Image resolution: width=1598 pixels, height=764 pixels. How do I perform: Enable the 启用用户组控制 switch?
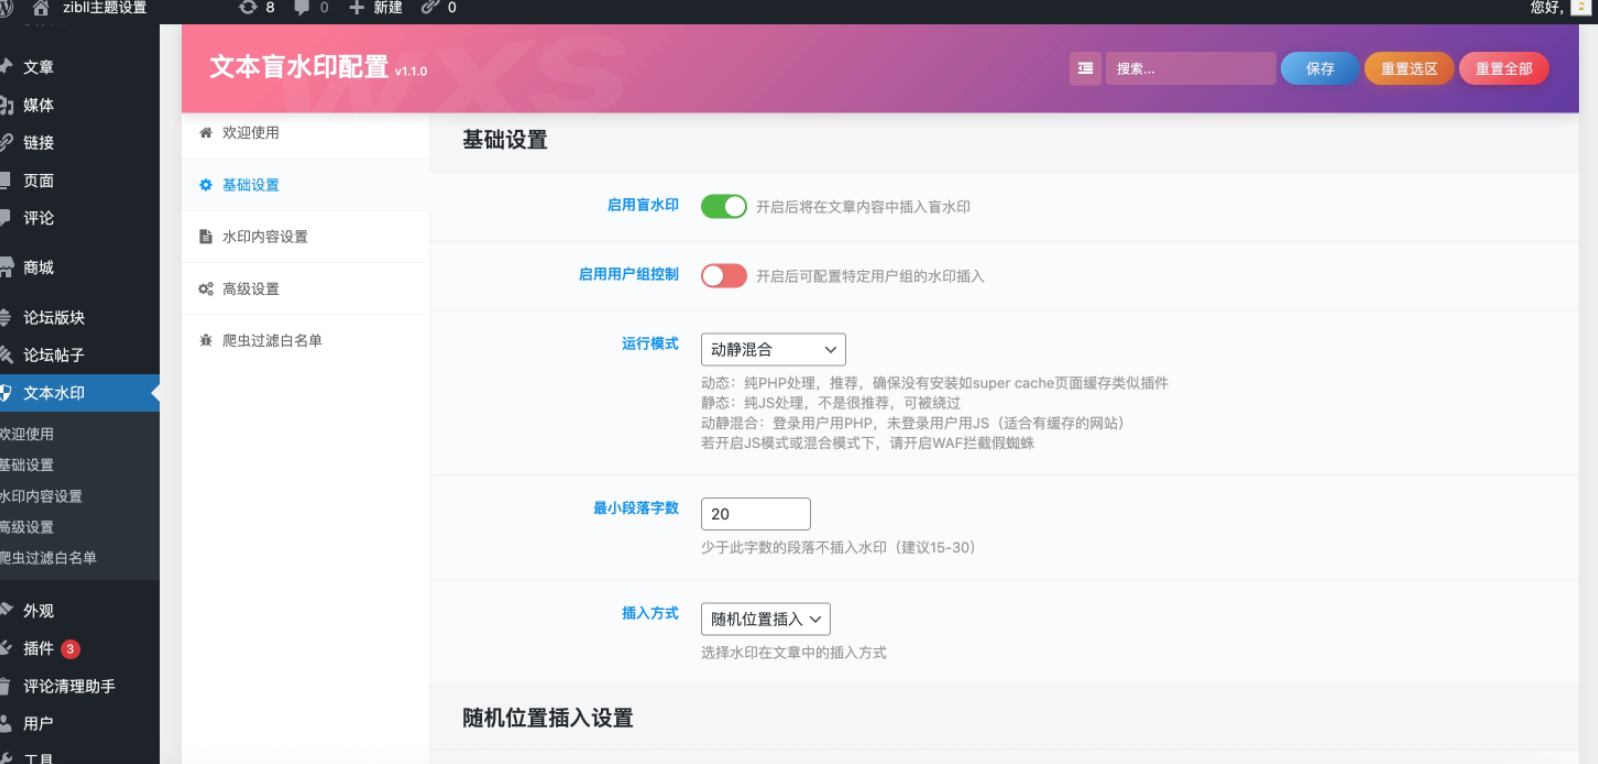(x=724, y=276)
